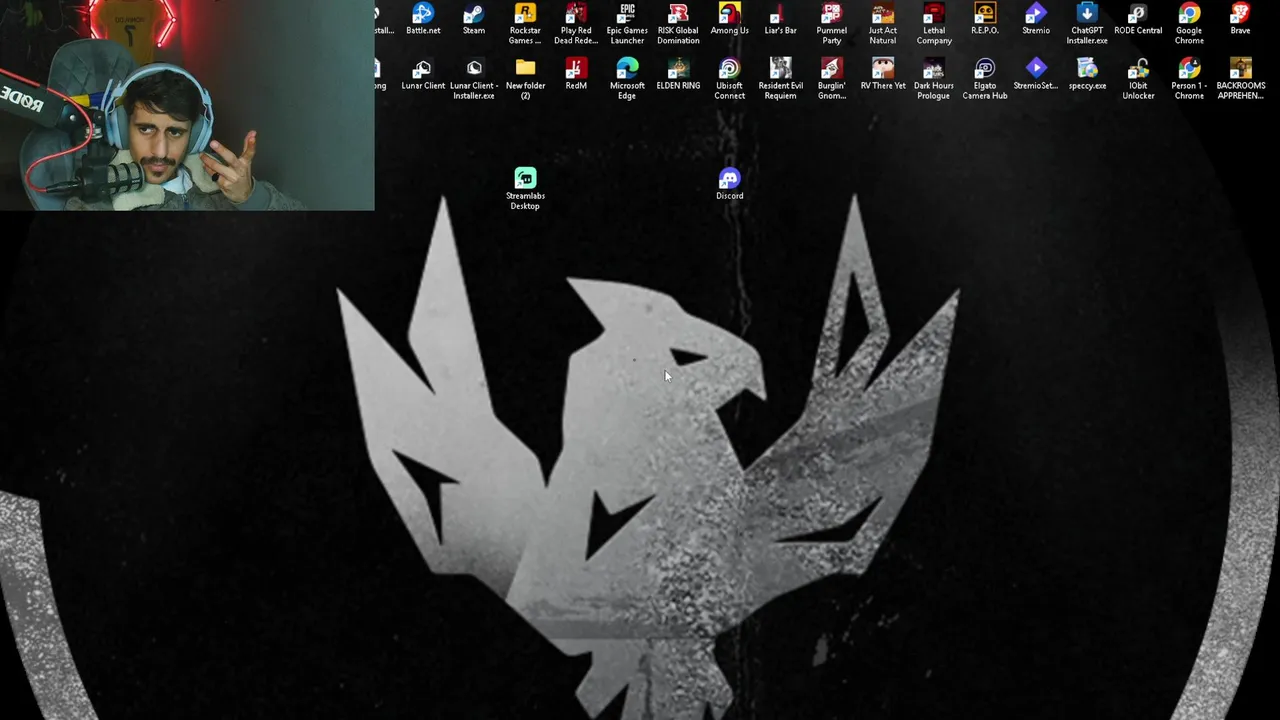
Task: Launch Steam from the desktop
Action: coord(474,19)
